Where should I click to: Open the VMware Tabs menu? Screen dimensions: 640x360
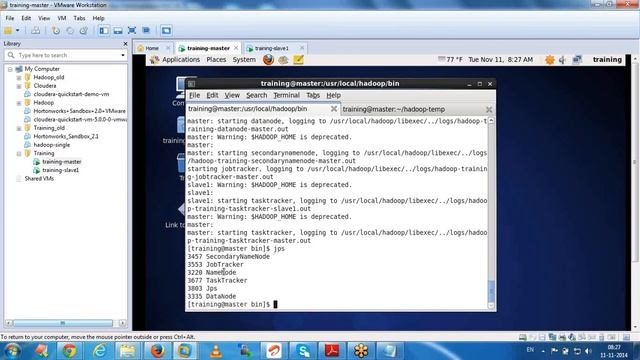(x=79, y=18)
